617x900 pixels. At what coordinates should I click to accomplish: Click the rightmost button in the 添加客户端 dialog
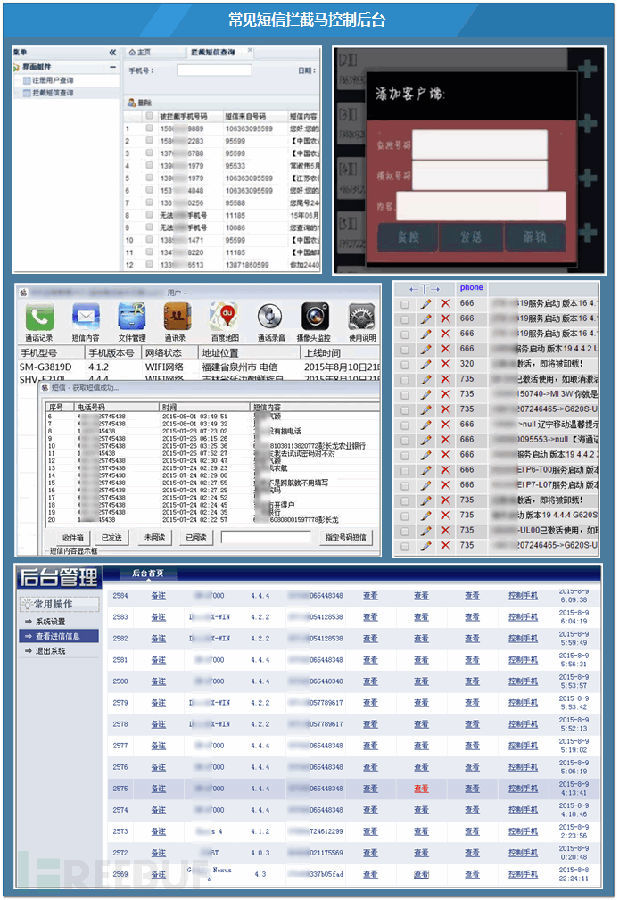(535, 237)
